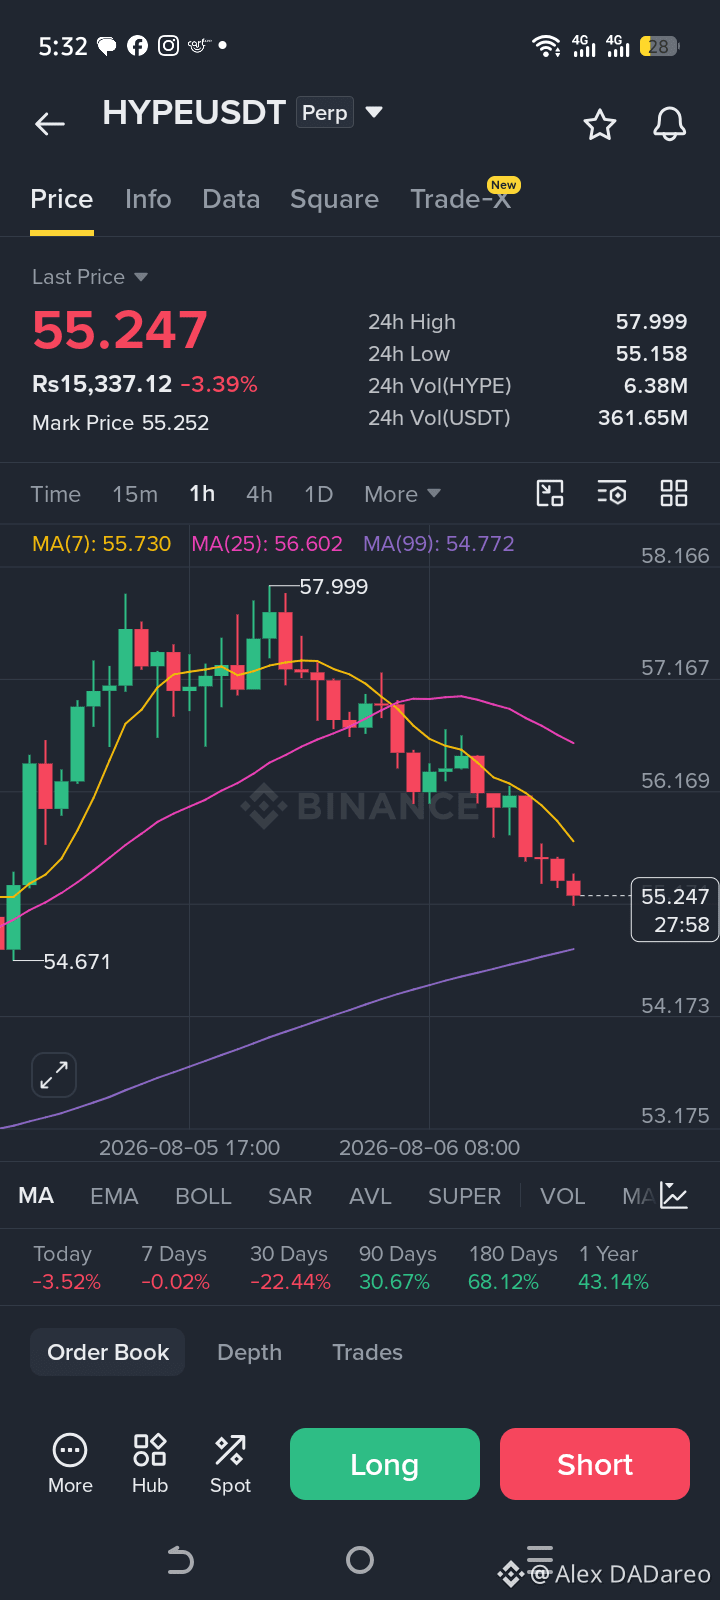The height and width of the screenshot is (1600, 720).
Task: Expand the HYPEUSDT pair selector arrow
Action: pos(374,112)
